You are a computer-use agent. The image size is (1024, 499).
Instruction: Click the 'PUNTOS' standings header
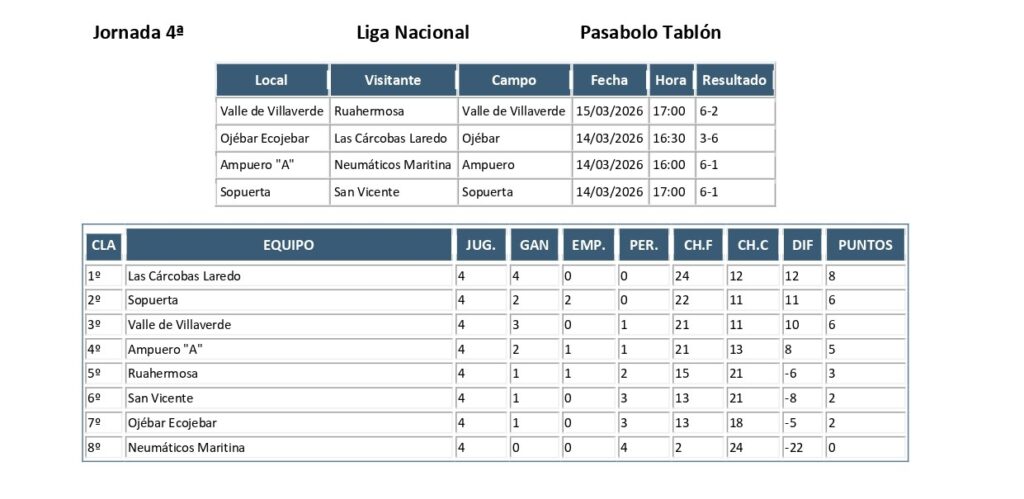pos(865,245)
